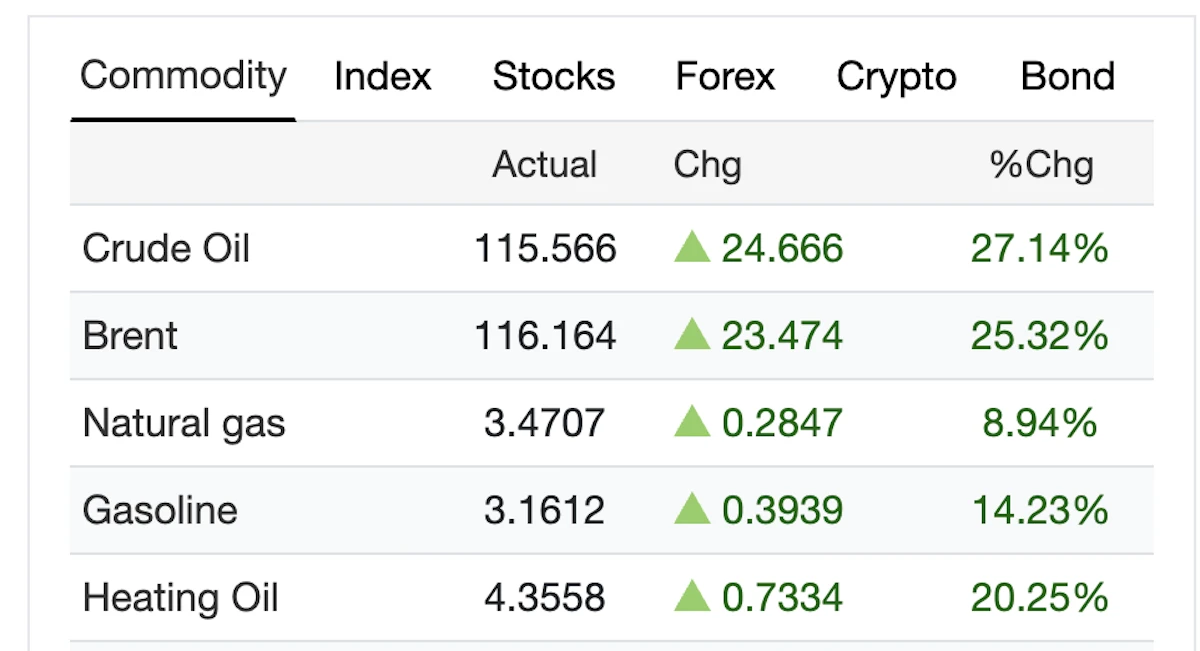1200x651 pixels.
Task: Click the up arrow in Heating Oil row
Action: (692, 597)
